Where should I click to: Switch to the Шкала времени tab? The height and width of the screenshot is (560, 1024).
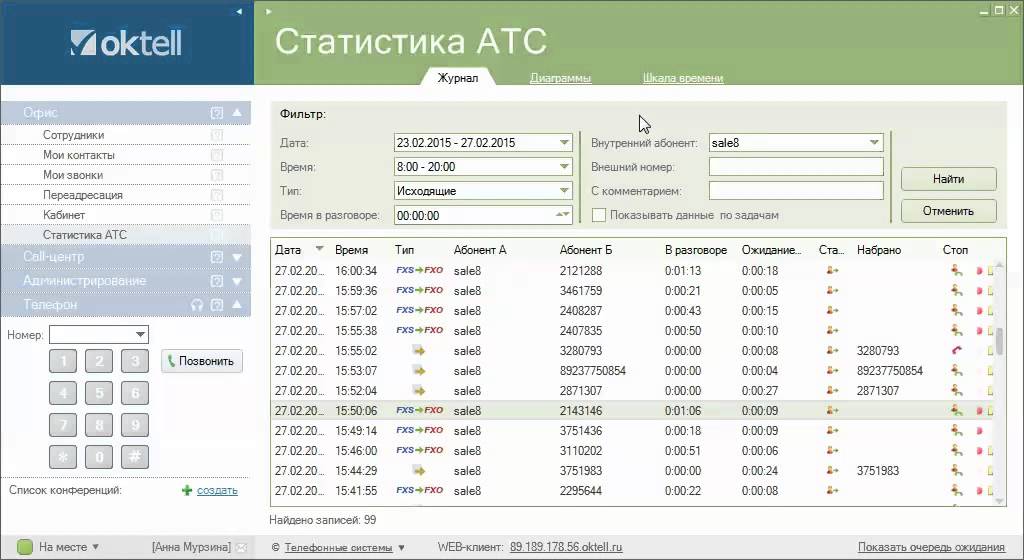point(682,78)
